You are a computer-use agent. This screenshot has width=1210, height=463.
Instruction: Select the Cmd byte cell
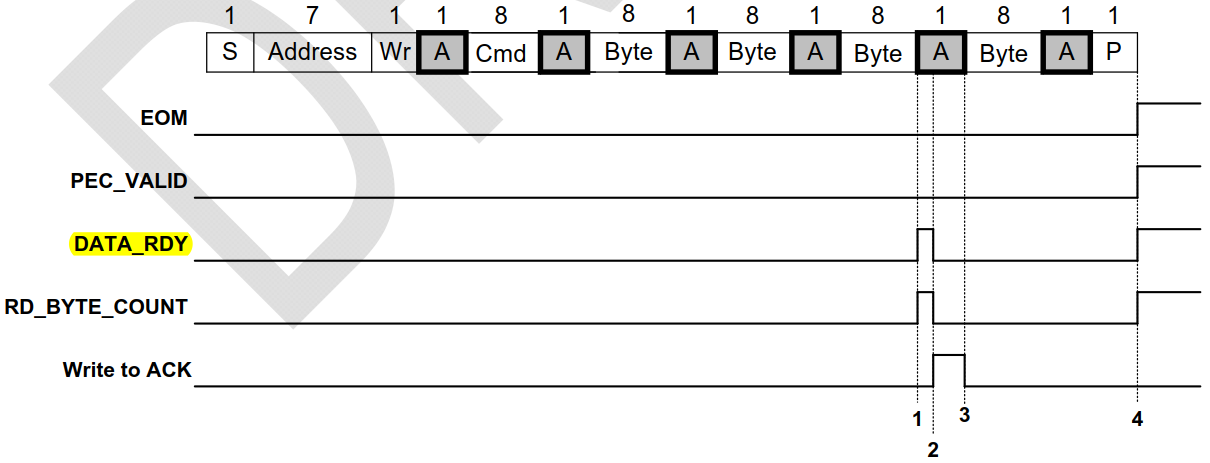pyautogui.click(x=501, y=52)
